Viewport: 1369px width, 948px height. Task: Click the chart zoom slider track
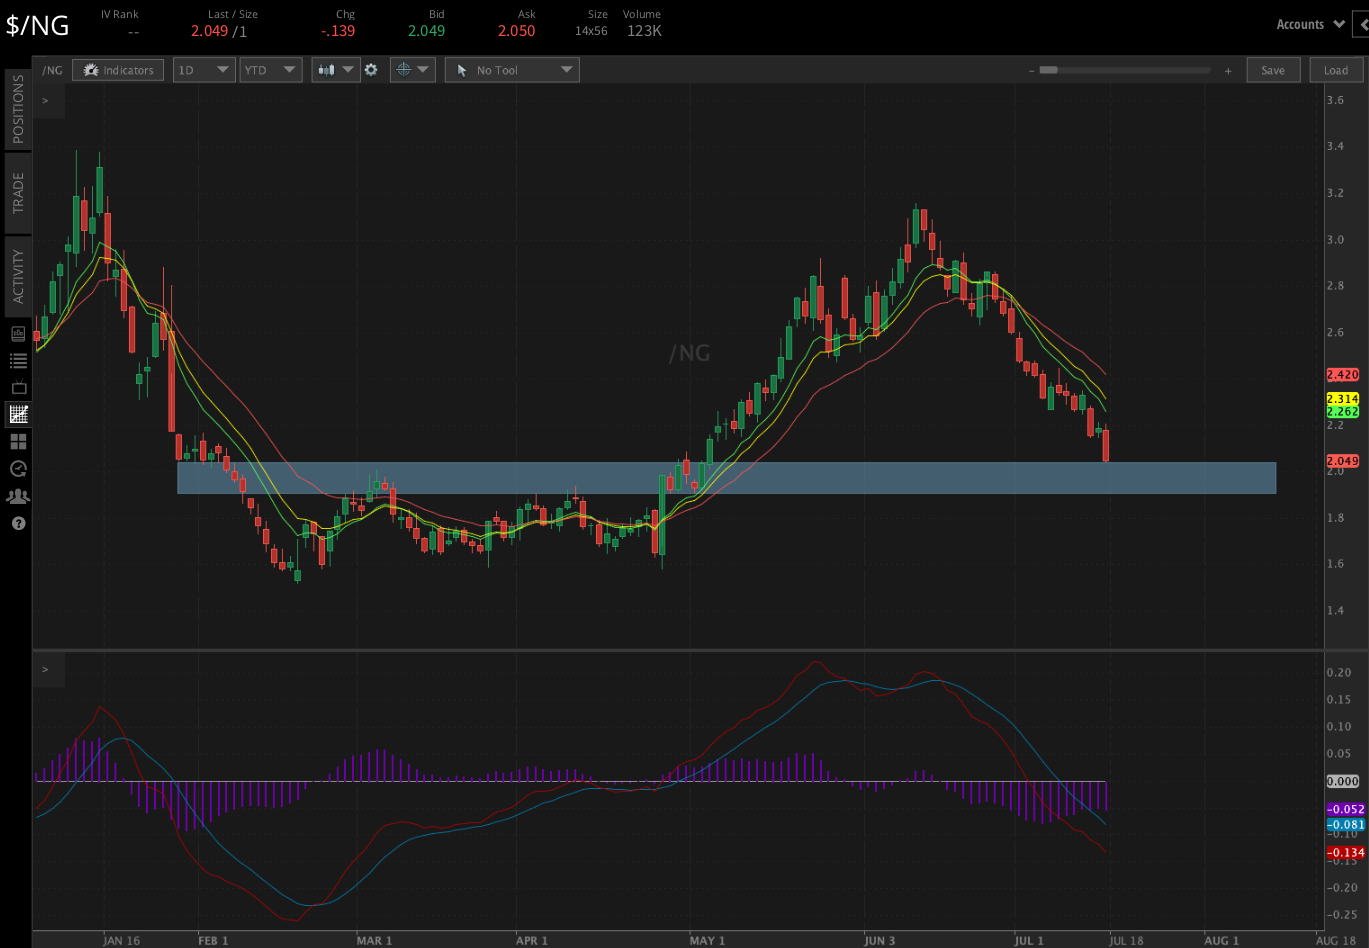point(1130,70)
